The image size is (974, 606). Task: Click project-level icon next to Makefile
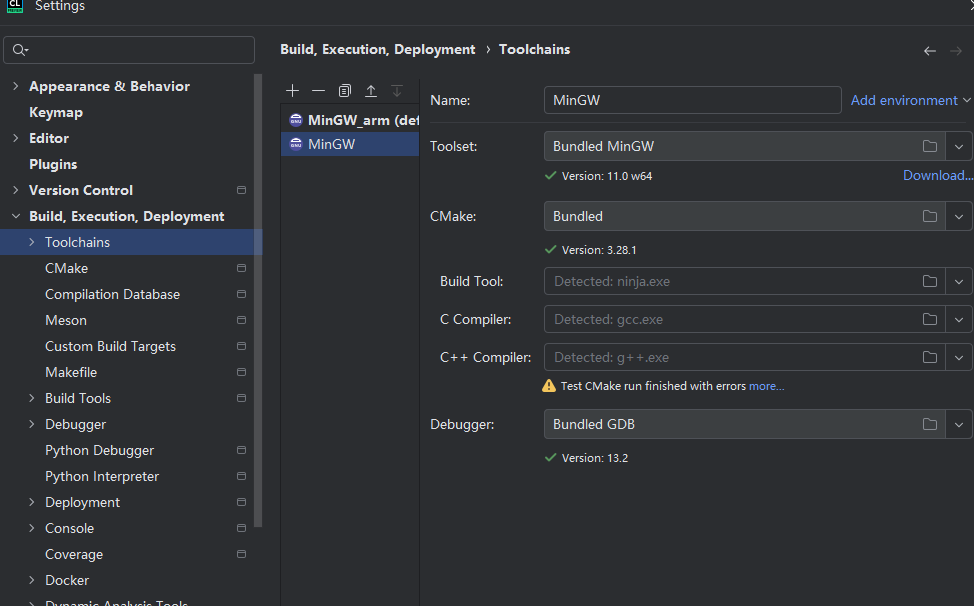(242, 373)
